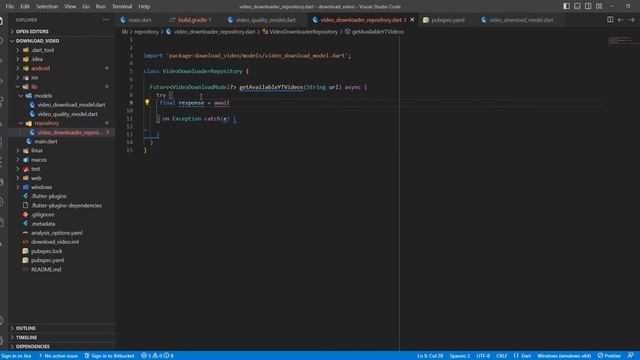
Task: Open the Selection menu
Action: [47, 6]
